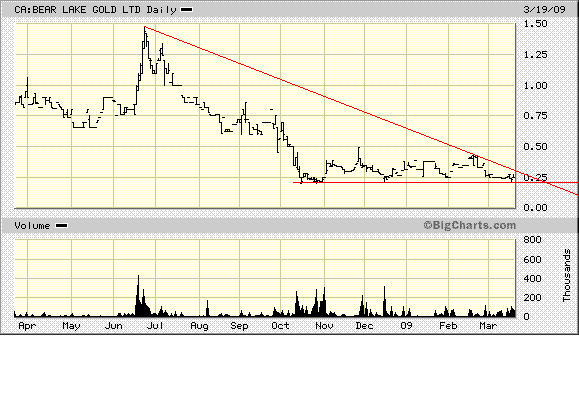
Task: Click the 'Volume' panel label
Action: coord(32,226)
